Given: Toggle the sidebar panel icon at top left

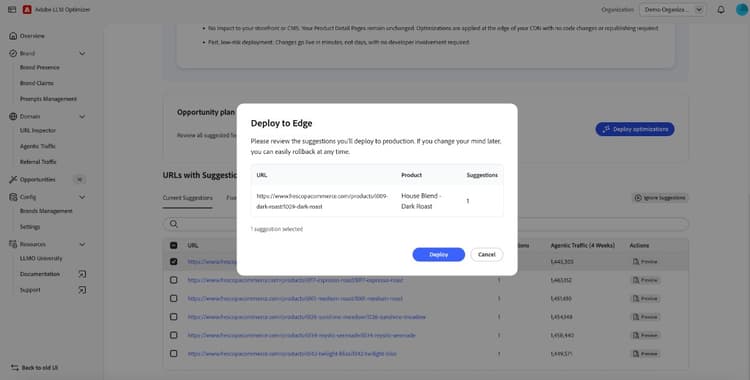Looking at the screenshot, I should pyautogui.click(x=12, y=10).
